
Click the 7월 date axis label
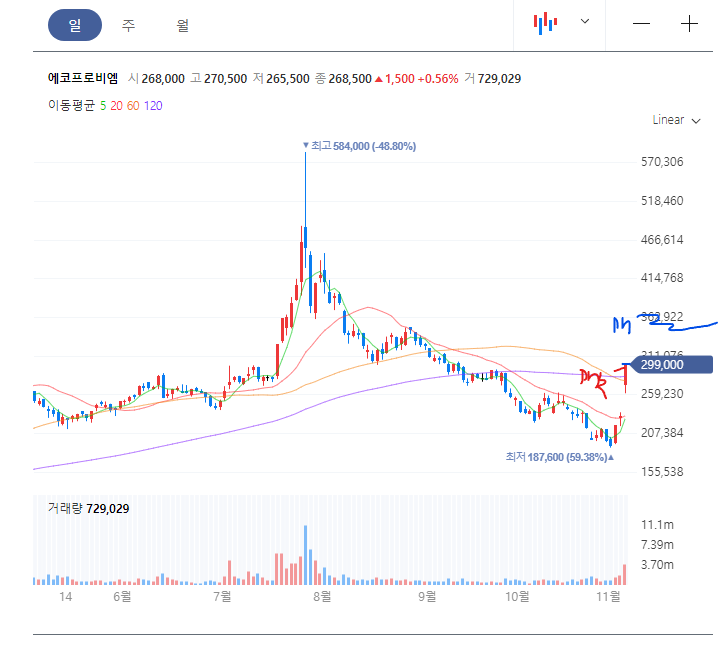pos(222,597)
